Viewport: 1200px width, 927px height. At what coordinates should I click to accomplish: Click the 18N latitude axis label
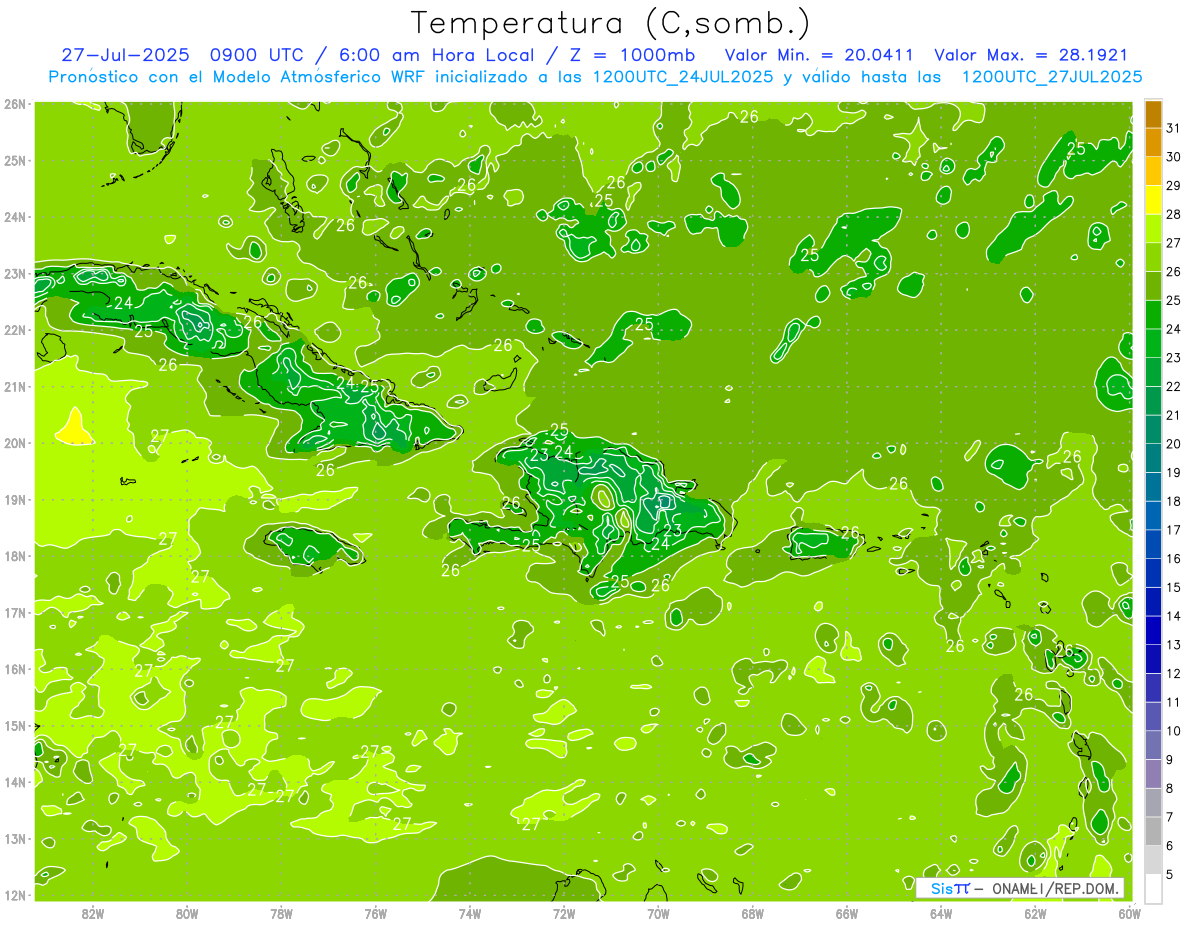(x=15, y=556)
